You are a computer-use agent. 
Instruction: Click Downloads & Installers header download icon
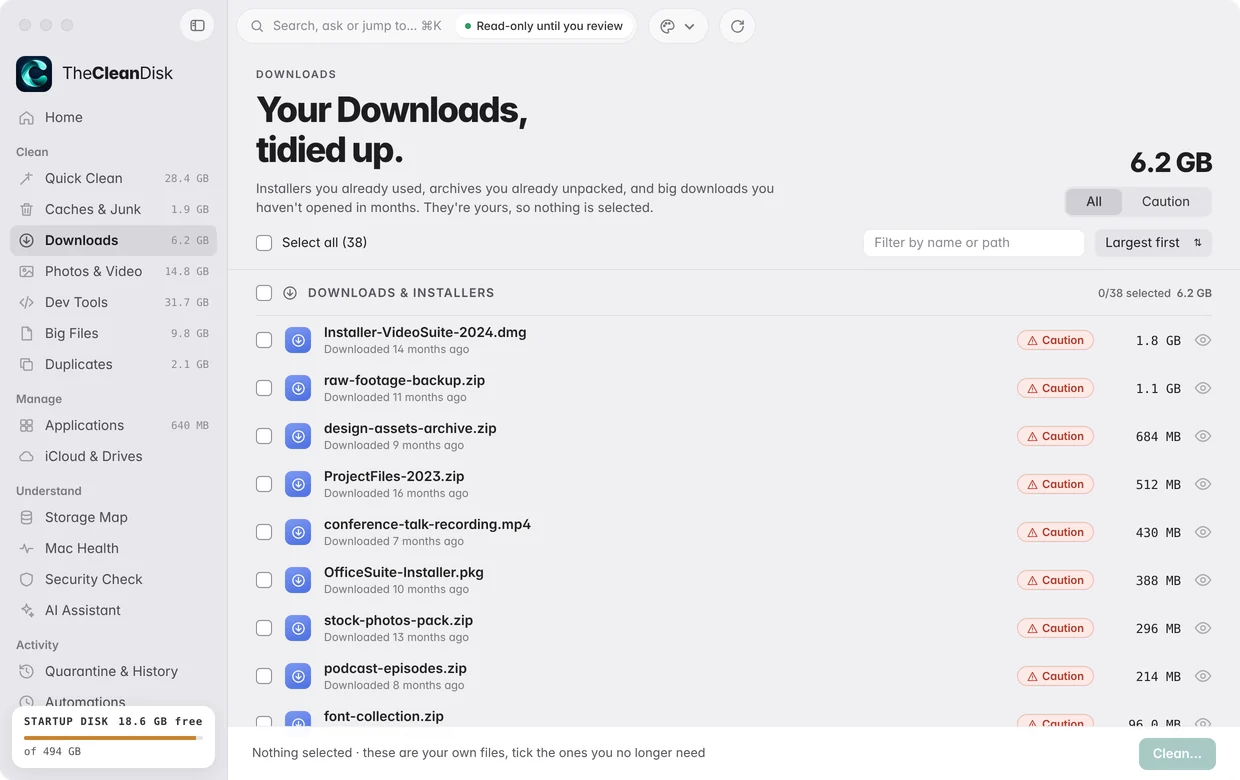290,293
